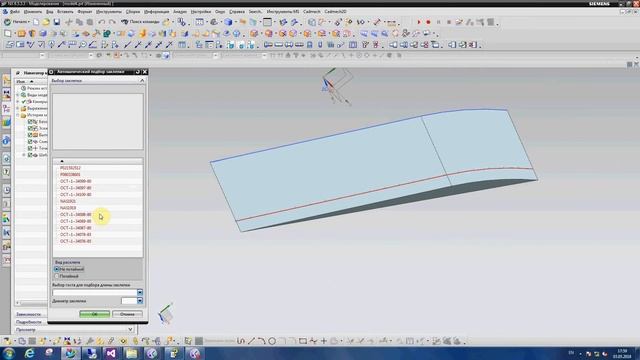Click the Начало start button in toolbar
640x360 pixels.
16,22
